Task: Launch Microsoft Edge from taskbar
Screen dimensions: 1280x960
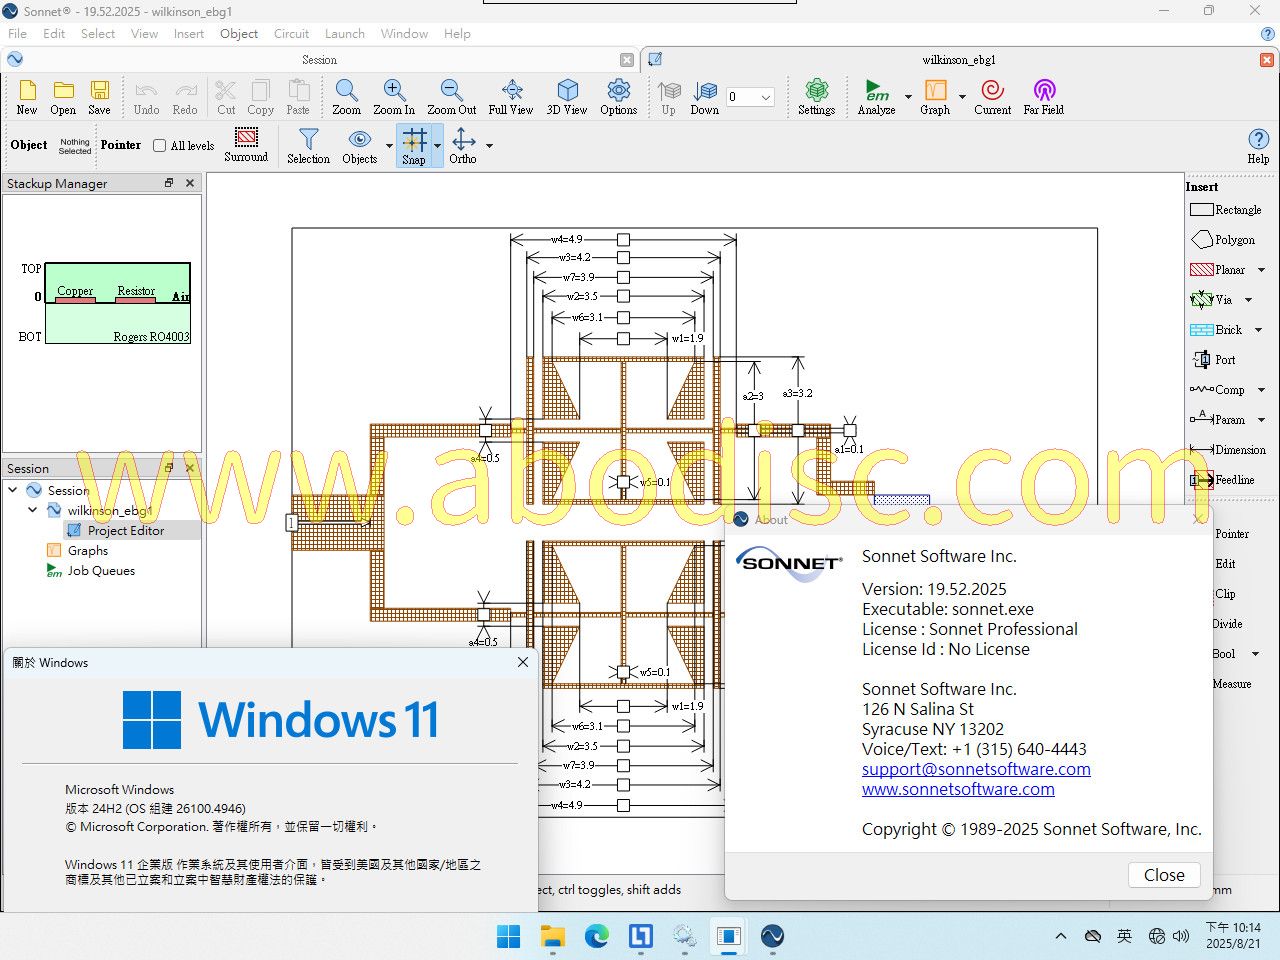Action: coord(597,936)
